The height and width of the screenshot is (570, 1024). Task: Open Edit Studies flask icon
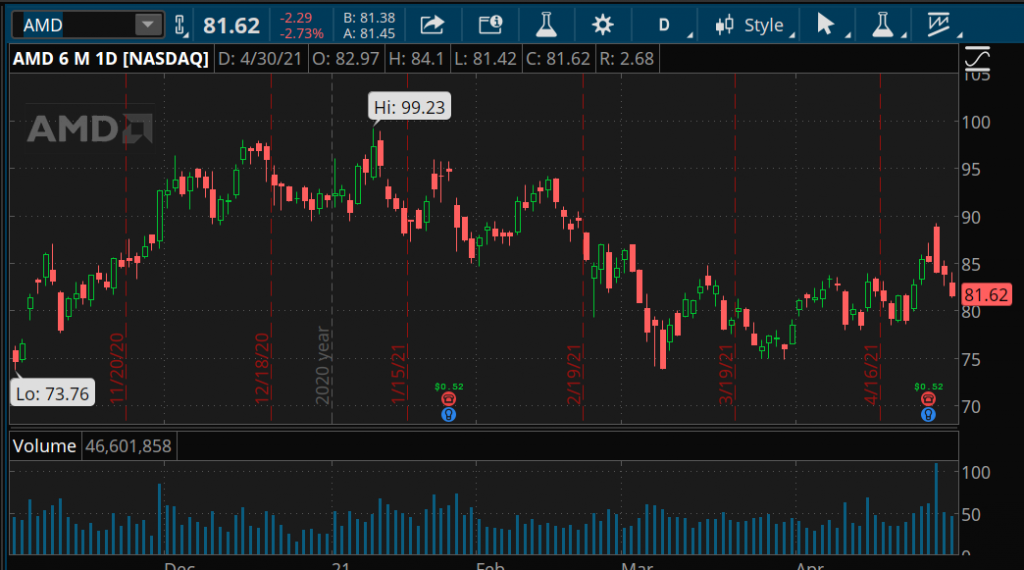[x=546, y=25]
